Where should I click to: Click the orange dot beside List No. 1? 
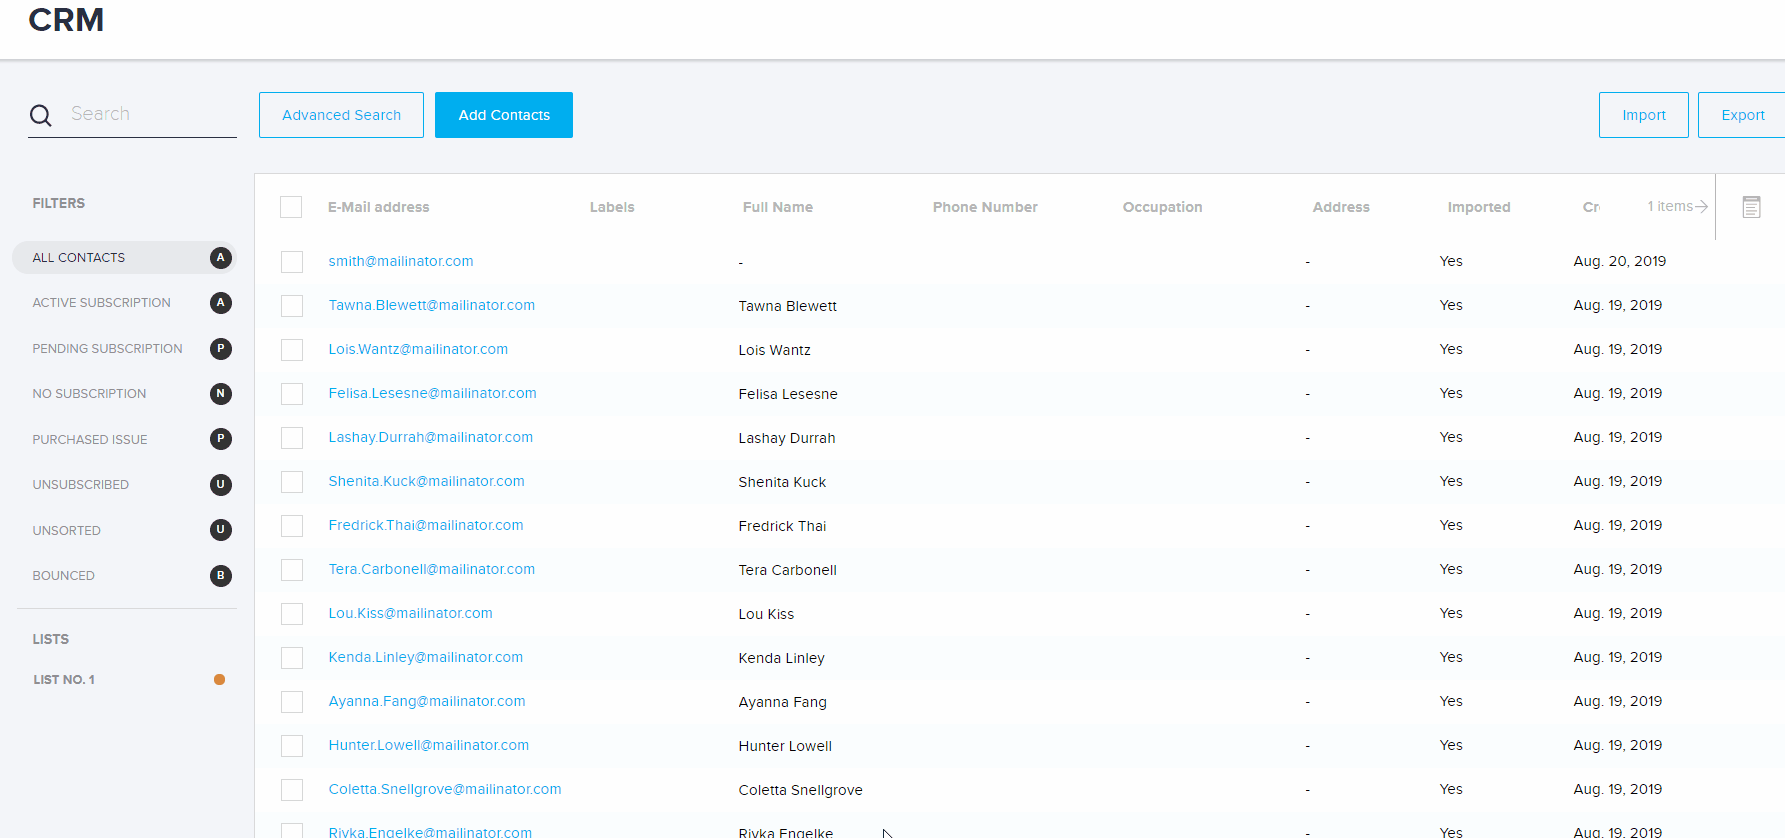pos(219,680)
